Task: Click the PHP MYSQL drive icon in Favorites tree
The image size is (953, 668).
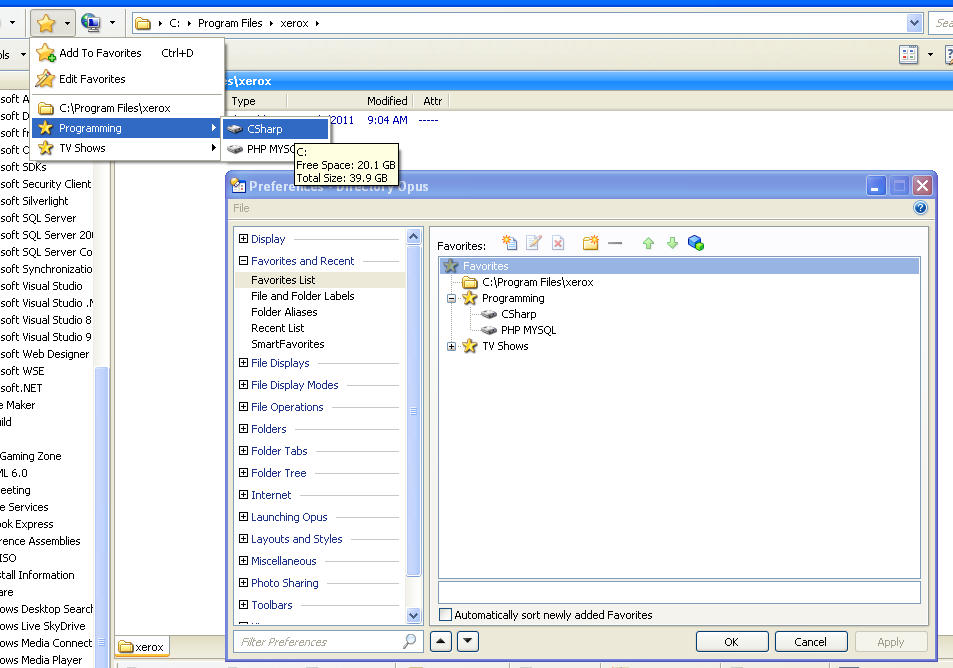Action: (x=489, y=330)
